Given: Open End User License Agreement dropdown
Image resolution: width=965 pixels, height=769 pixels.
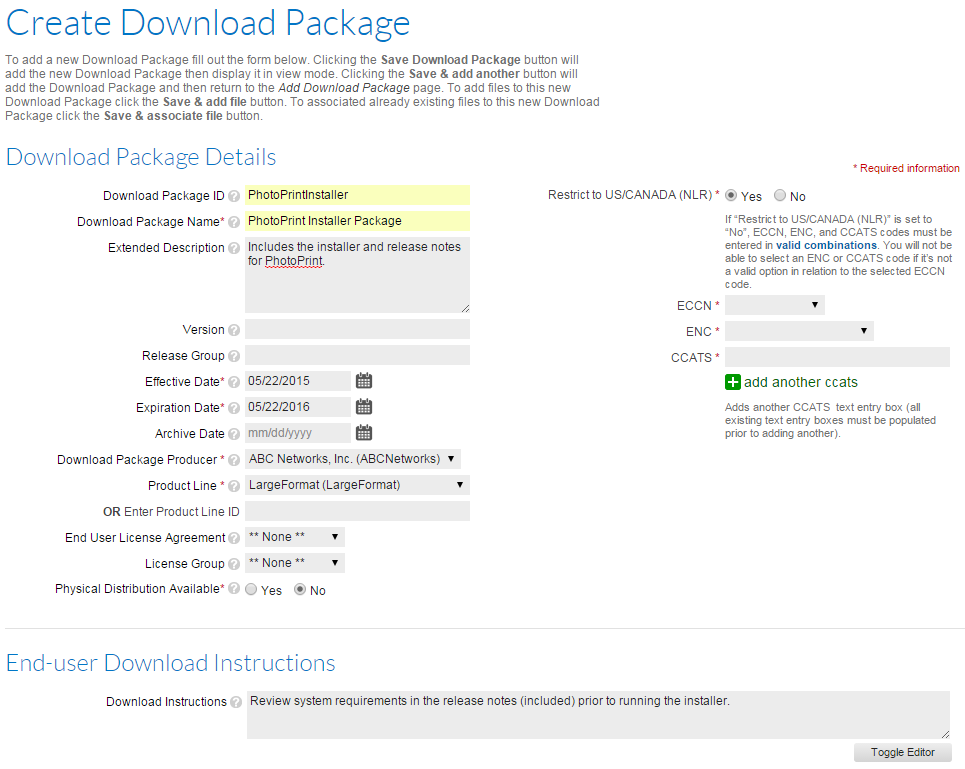Looking at the screenshot, I should (x=295, y=537).
